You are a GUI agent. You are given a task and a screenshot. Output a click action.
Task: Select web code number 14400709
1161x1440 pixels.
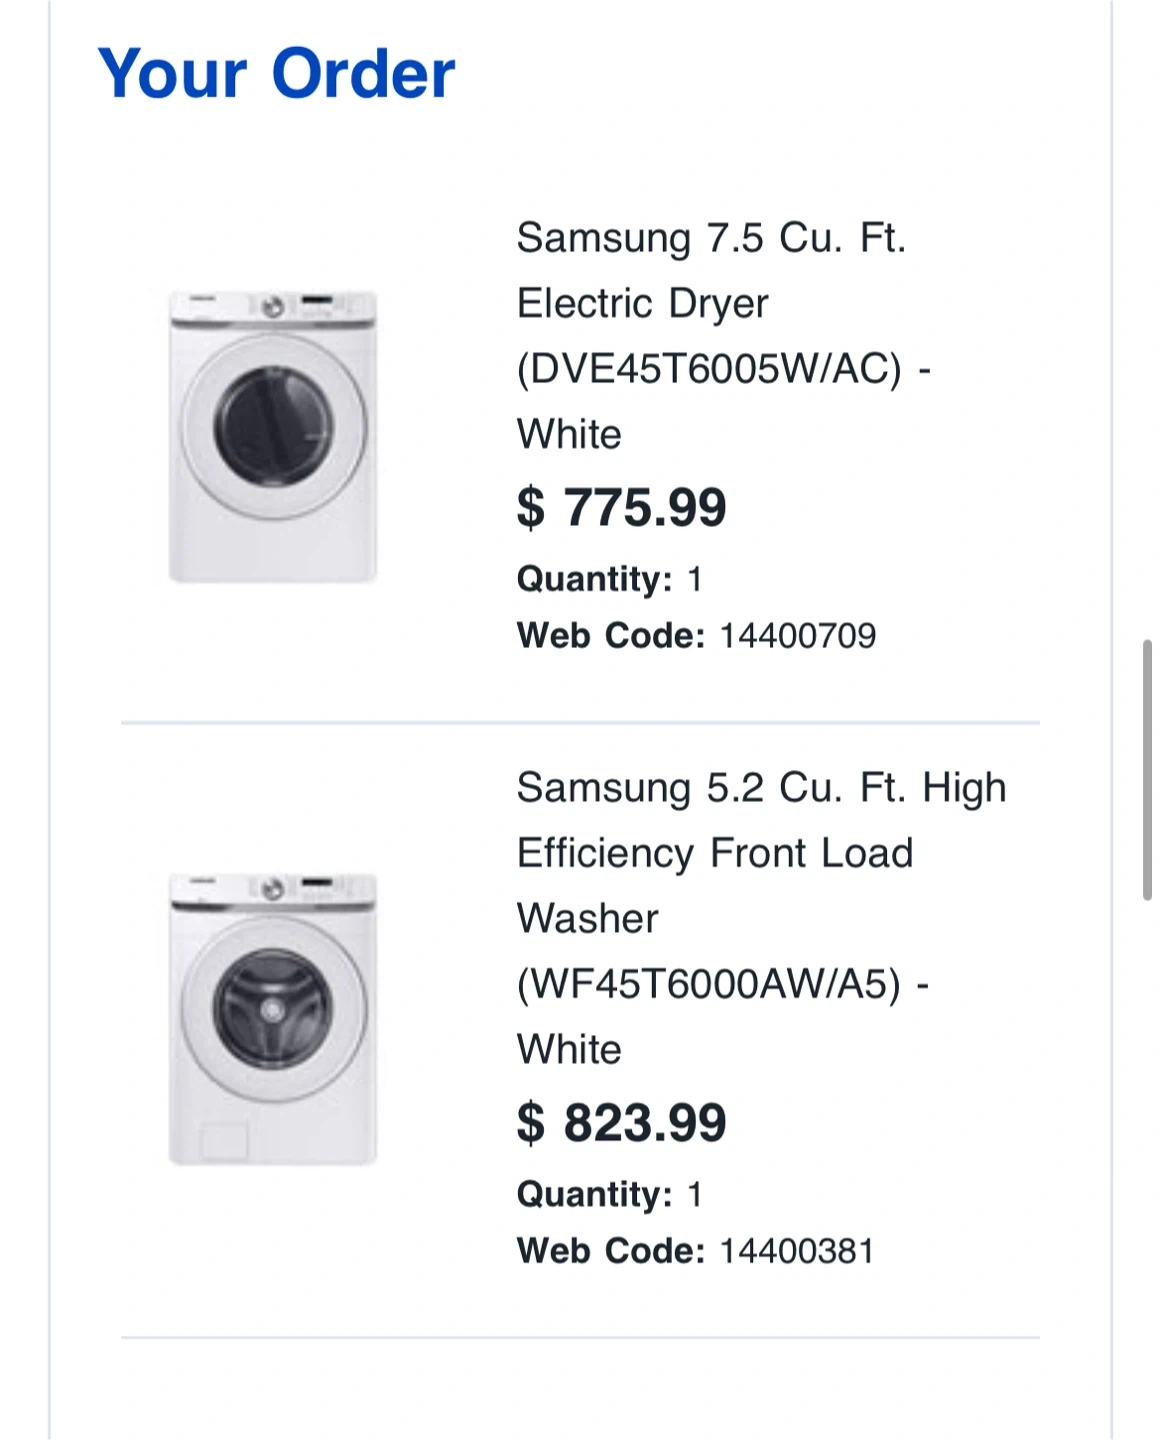tap(797, 636)
